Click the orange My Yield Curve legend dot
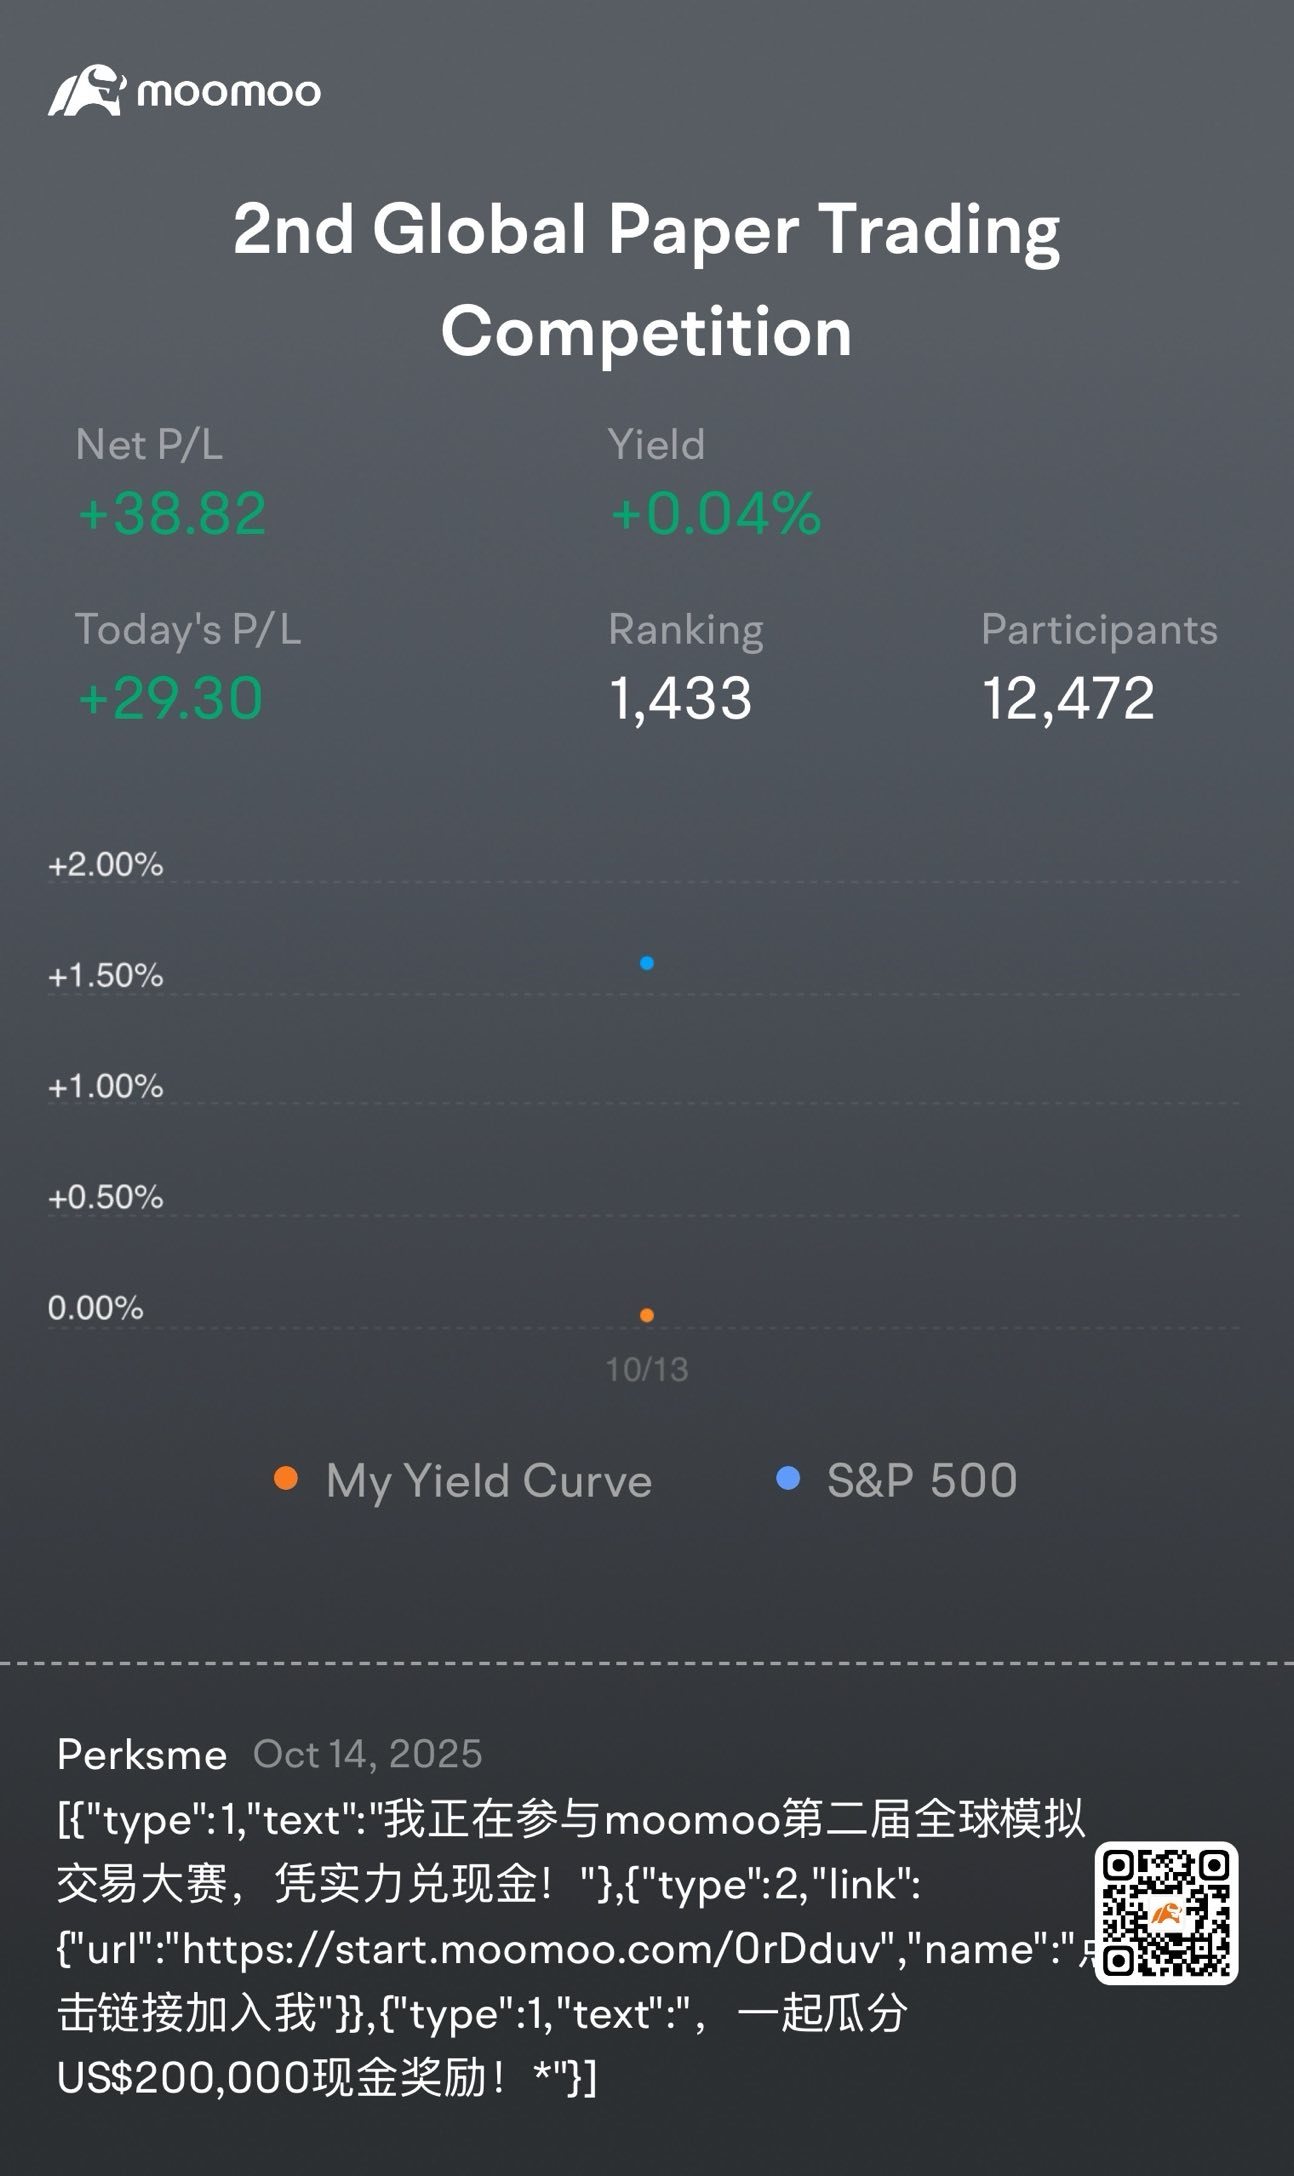Viewport: 1294px width, 2176px height. [x=286, y=1479]
